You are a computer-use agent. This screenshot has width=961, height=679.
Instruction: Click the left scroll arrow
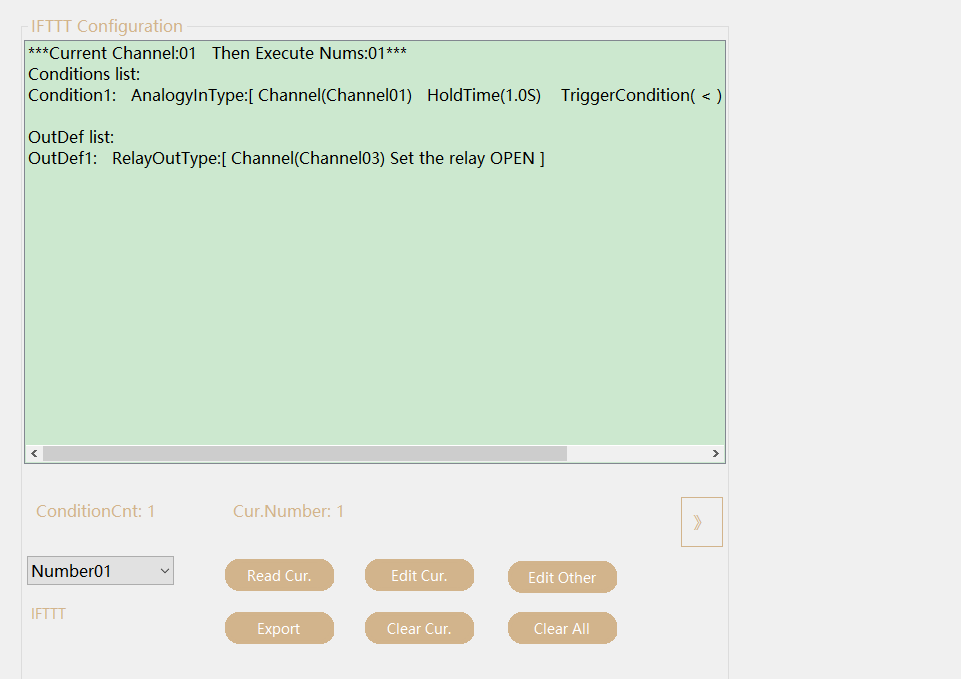tap(34, 454)
